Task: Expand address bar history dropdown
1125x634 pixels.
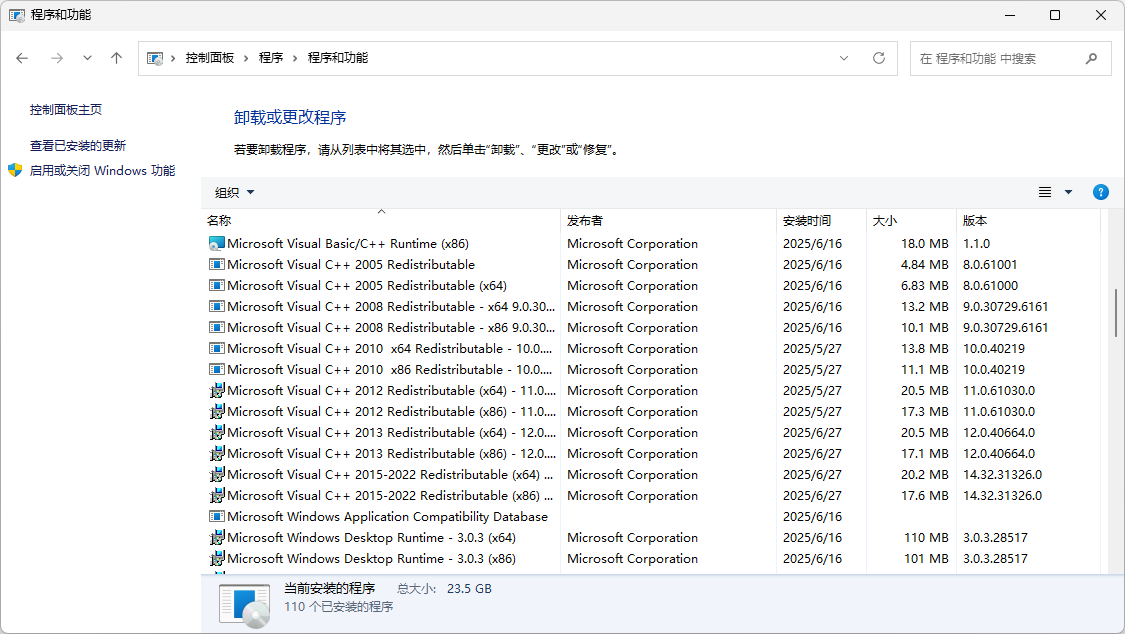Action: 844,58
